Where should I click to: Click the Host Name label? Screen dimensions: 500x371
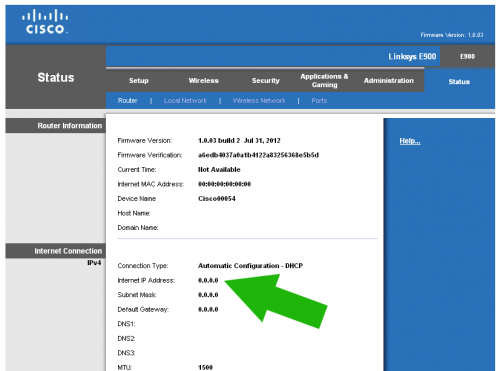coord(134,213)
